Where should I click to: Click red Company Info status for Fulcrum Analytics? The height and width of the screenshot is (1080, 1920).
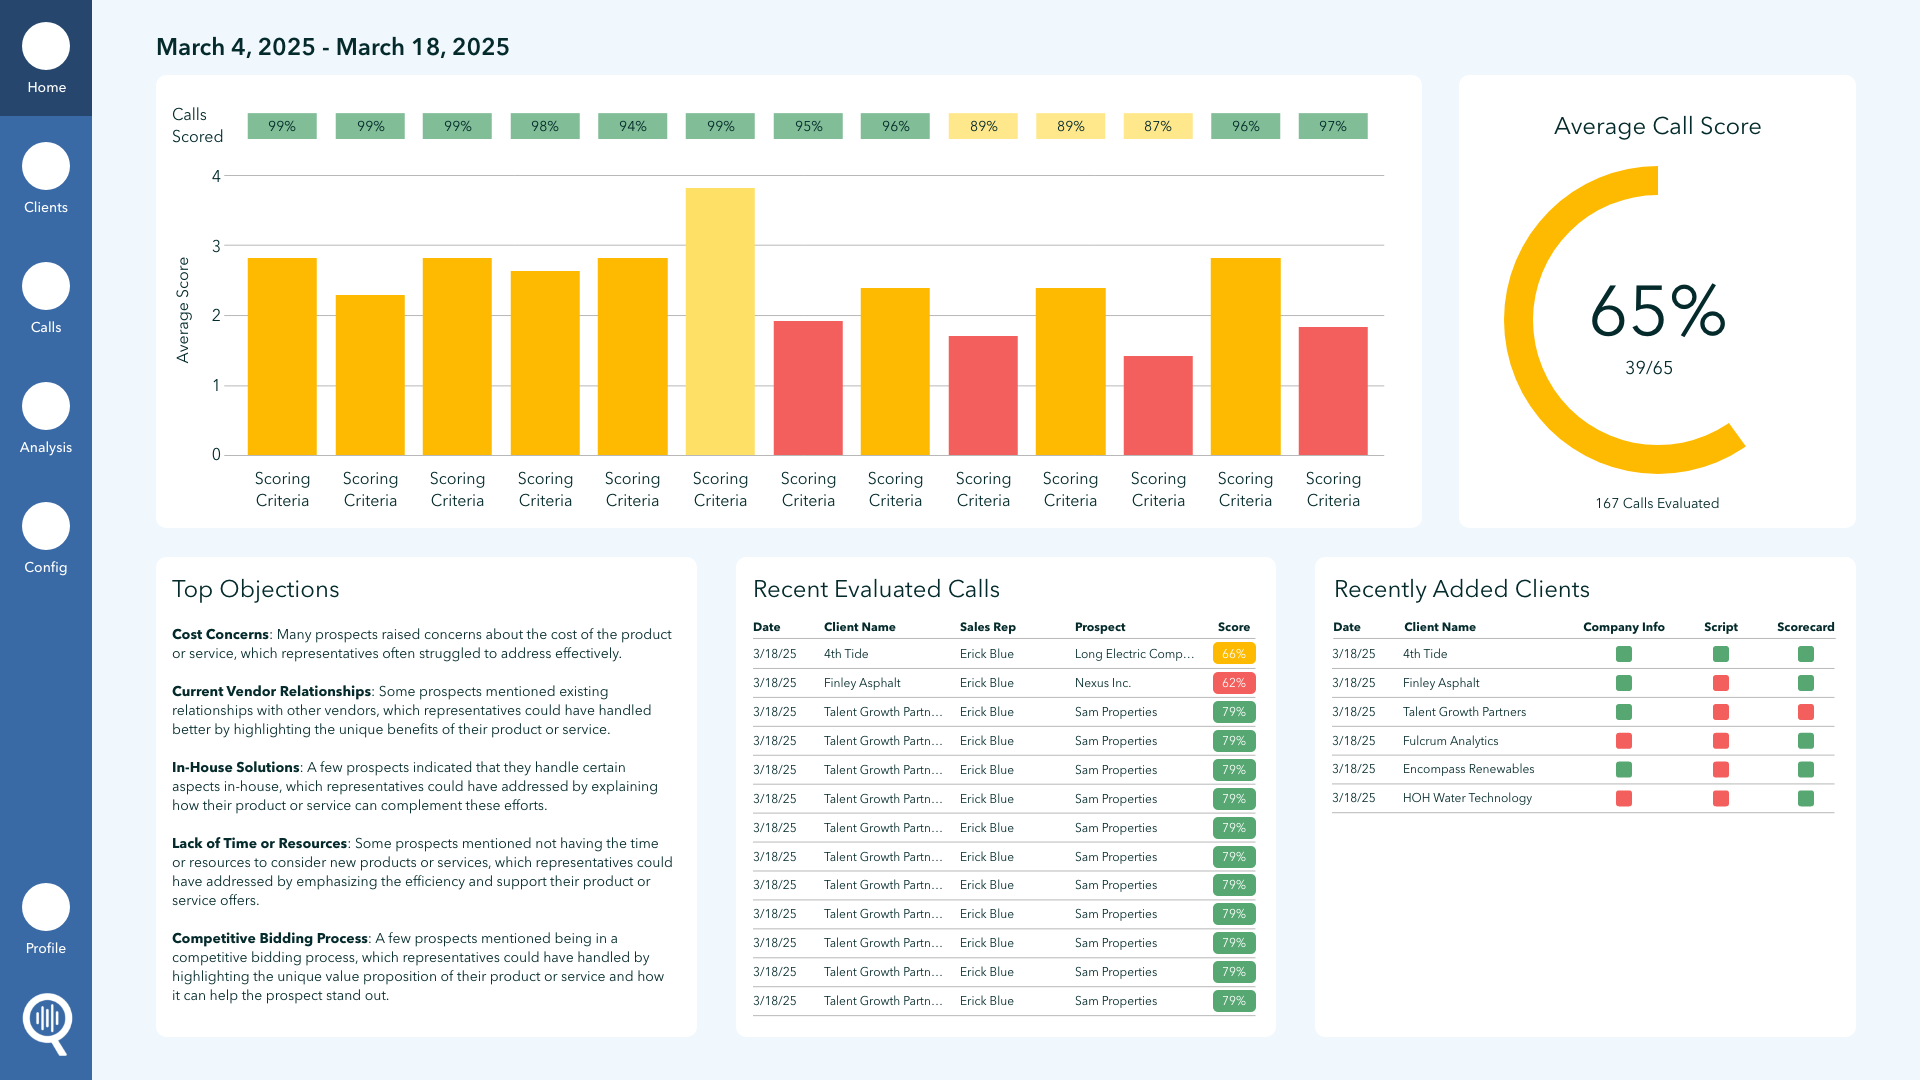[x=1623, y=741]
